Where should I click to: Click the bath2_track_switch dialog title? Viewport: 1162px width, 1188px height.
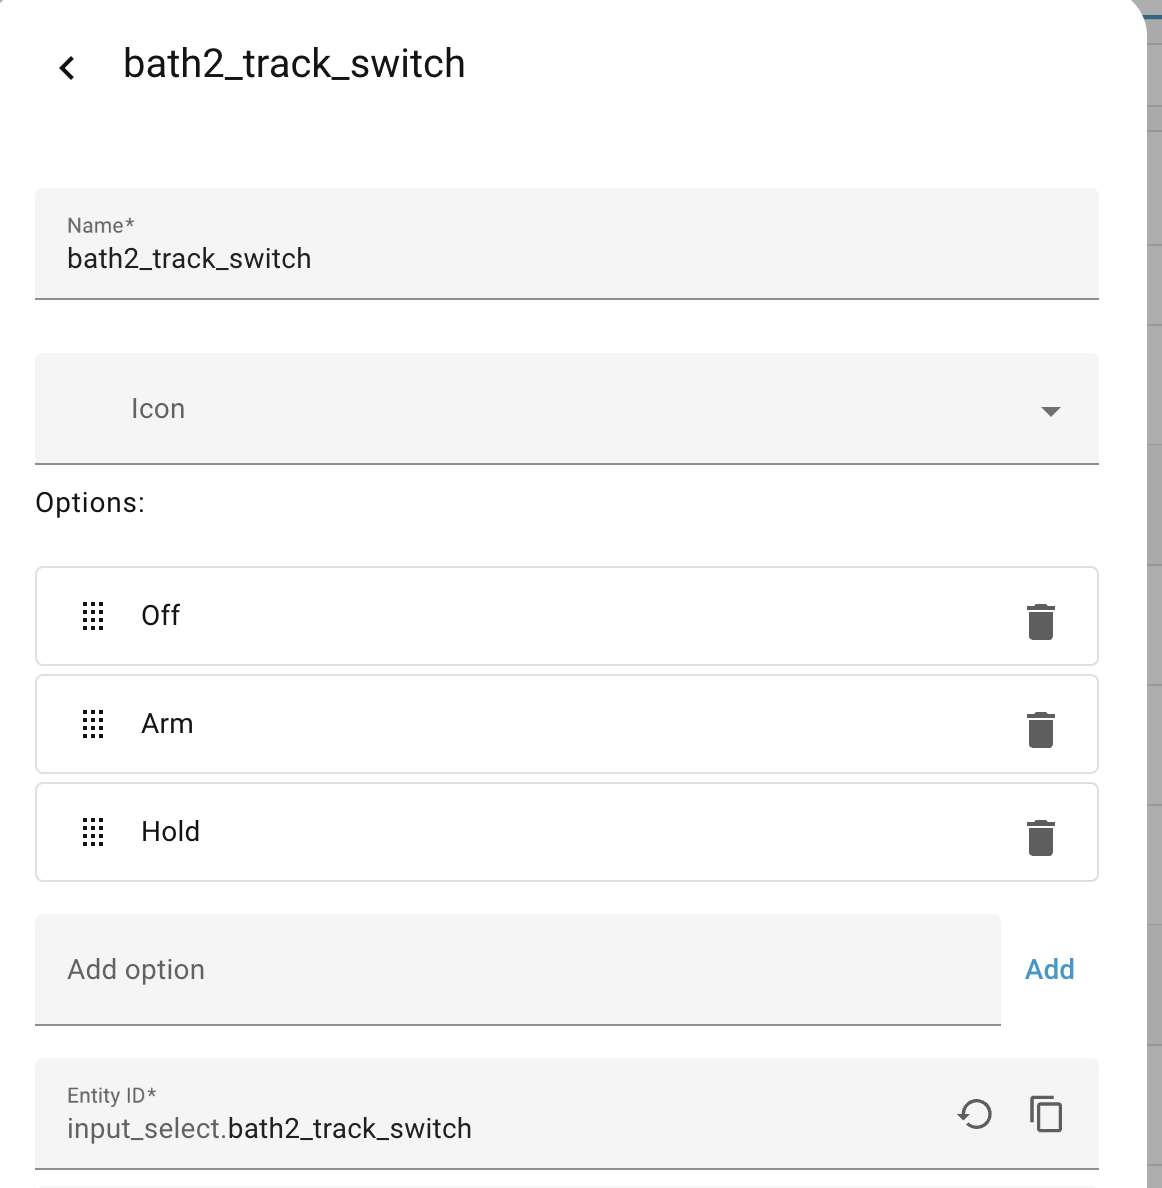(x=294, y=64)
